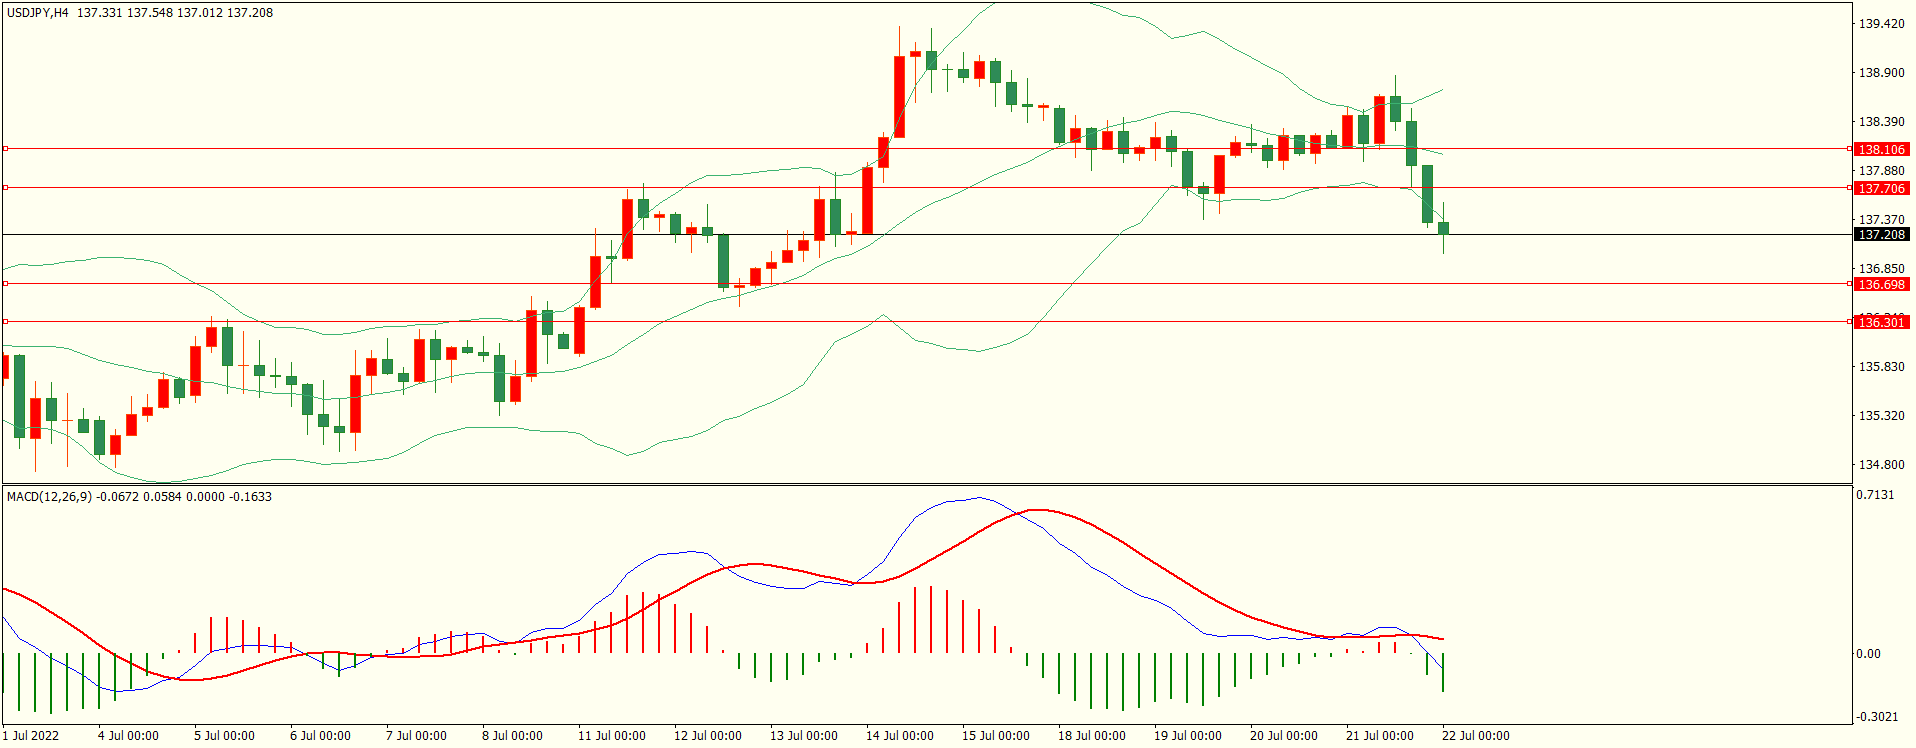Click the 13 Jul 00:00 date label

point(804,736)
